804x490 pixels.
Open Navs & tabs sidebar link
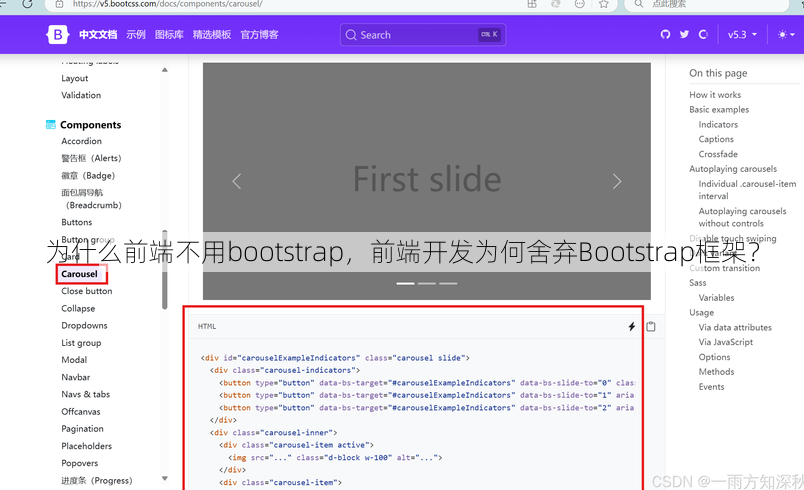86,394
